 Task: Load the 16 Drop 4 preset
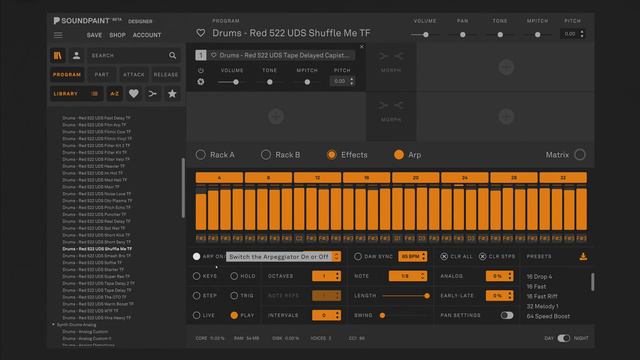[x=539, y=276]
